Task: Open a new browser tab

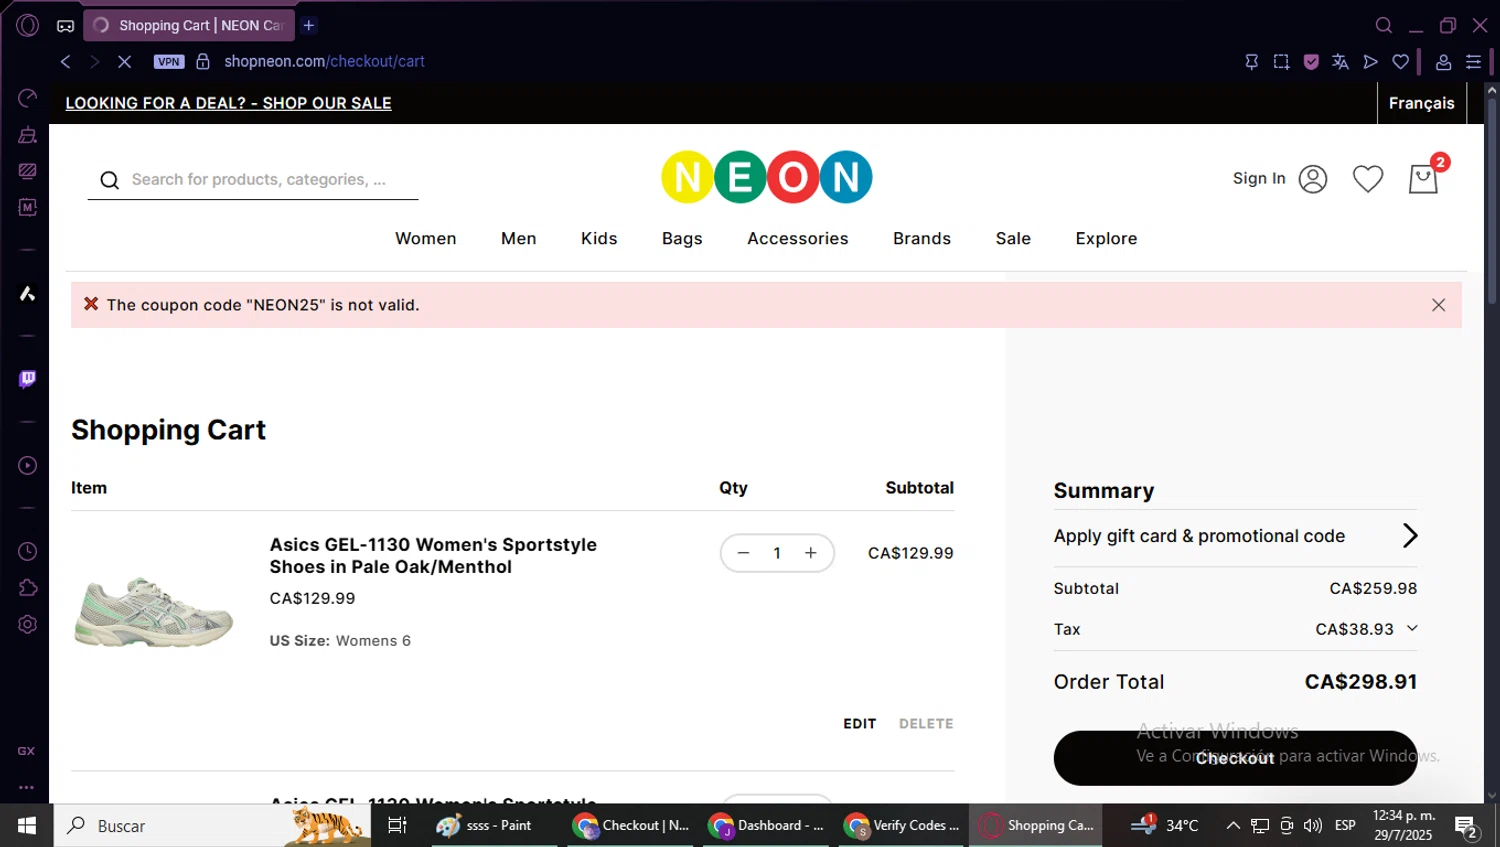Action: tap(309, 25)
